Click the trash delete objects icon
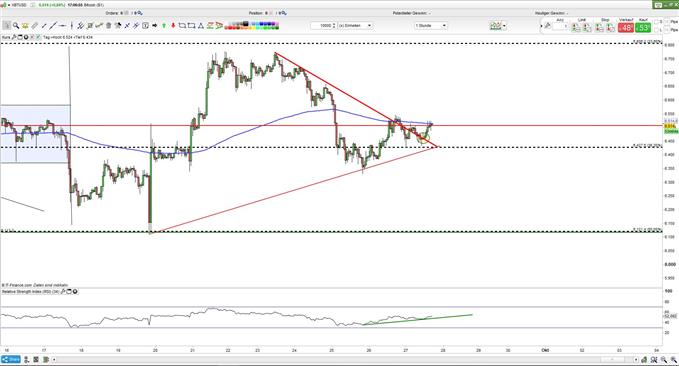This screenshot has height=366, width=679. tap(109, 26)
